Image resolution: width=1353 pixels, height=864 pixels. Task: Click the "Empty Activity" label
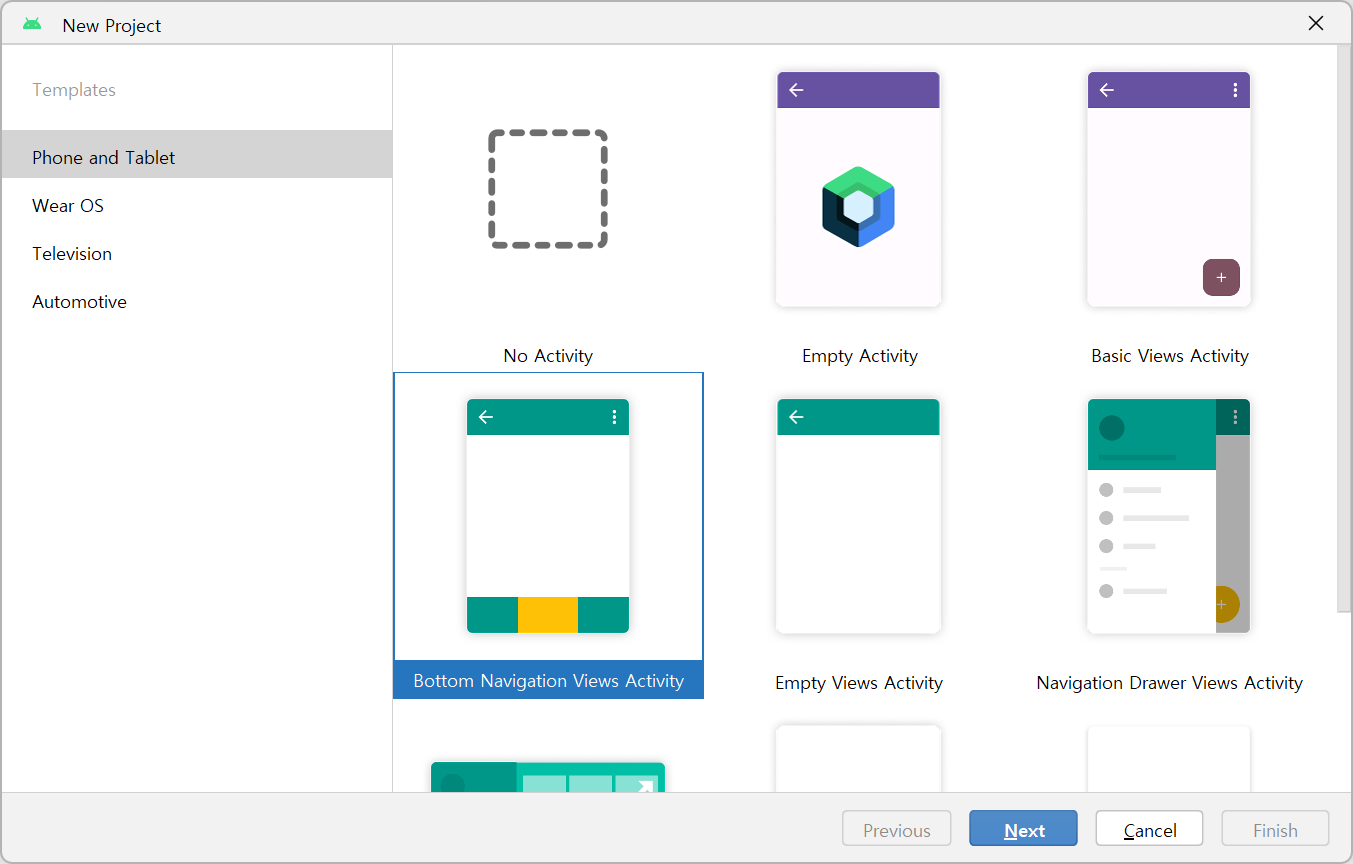860,356
